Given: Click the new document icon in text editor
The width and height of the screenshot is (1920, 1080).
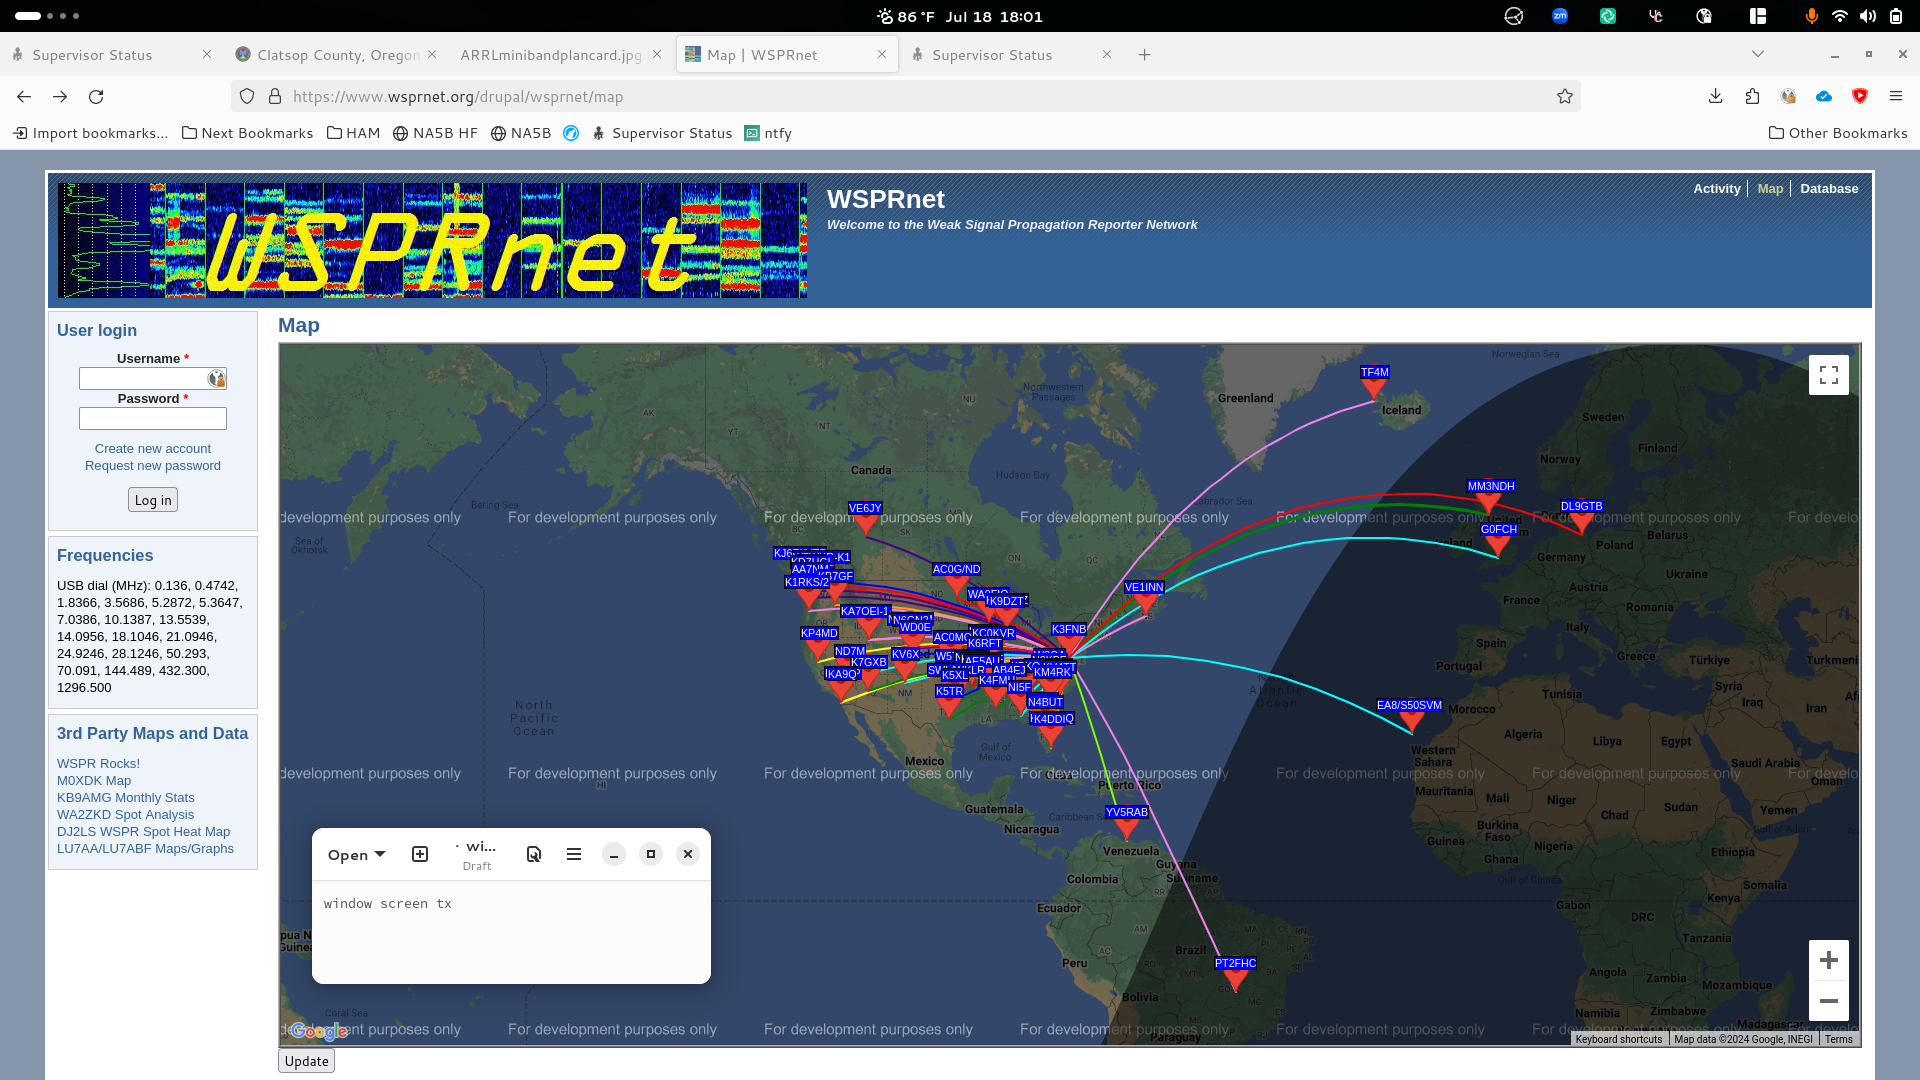Looking at the screenshot, I should (420, 854).
